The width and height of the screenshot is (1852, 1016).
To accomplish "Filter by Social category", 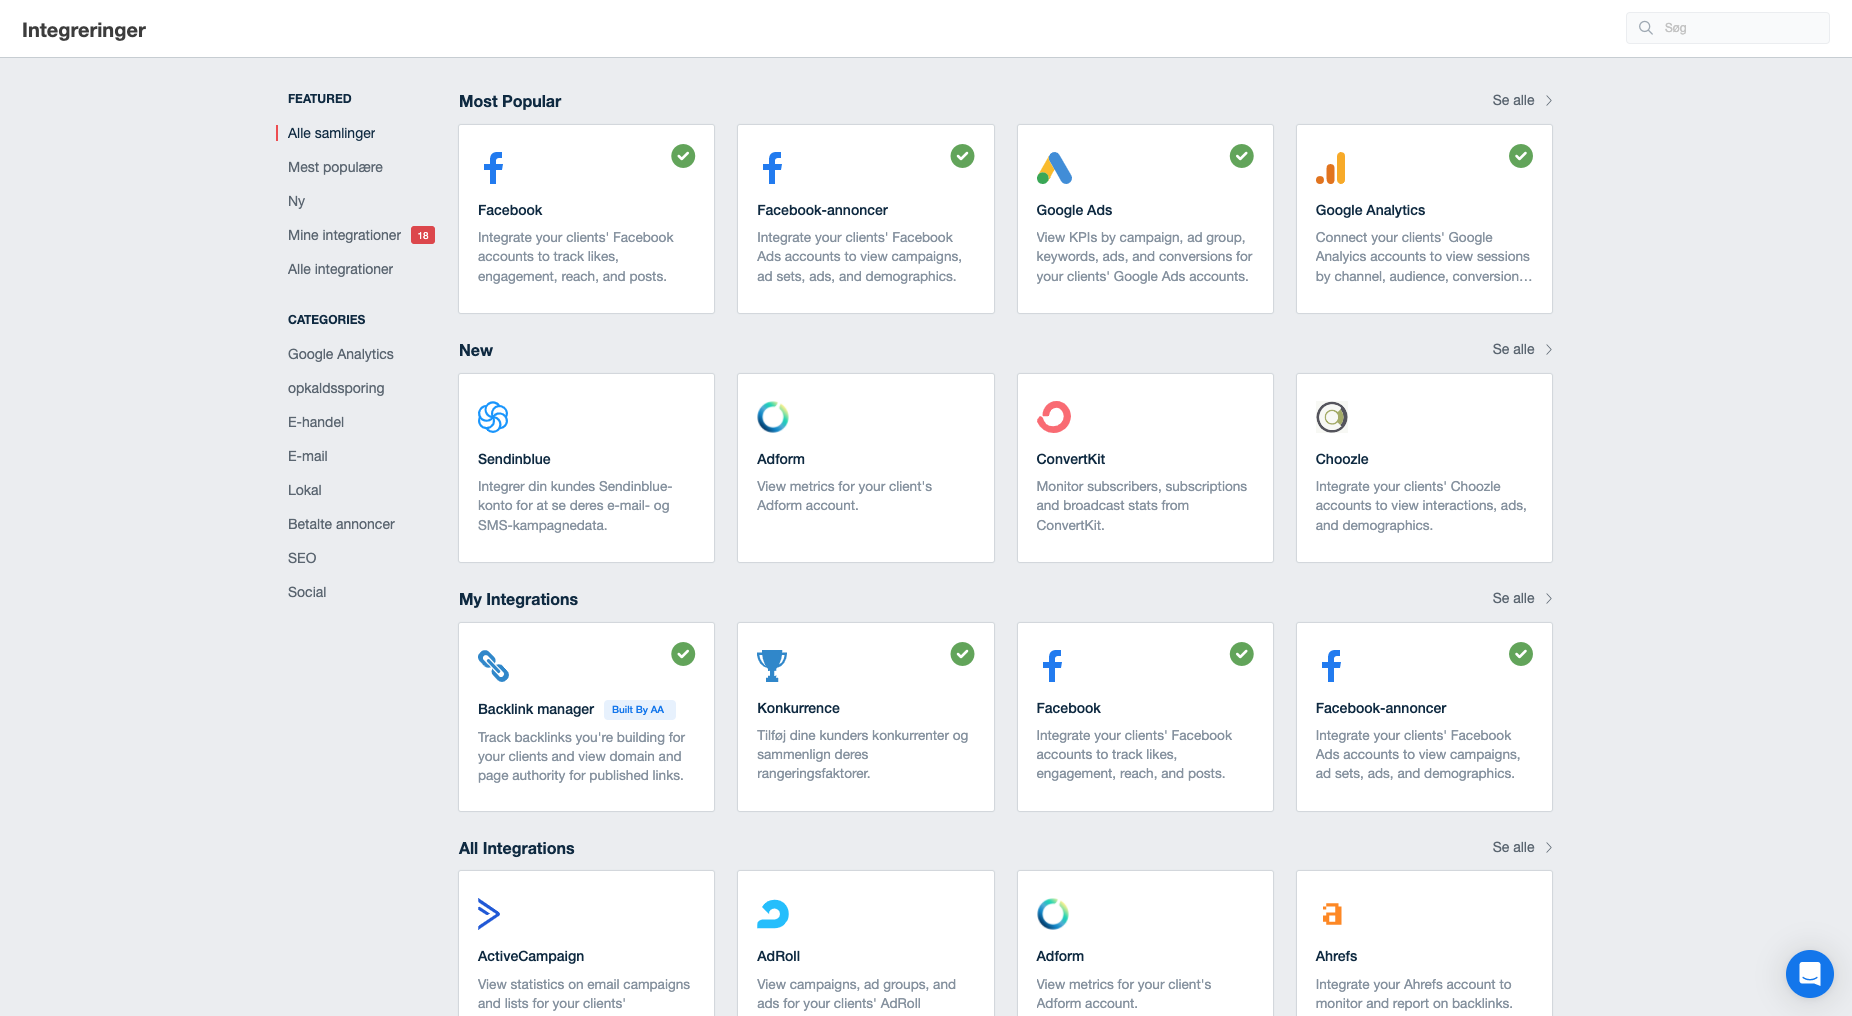I will pyautogui.click(x=307, y=592).
